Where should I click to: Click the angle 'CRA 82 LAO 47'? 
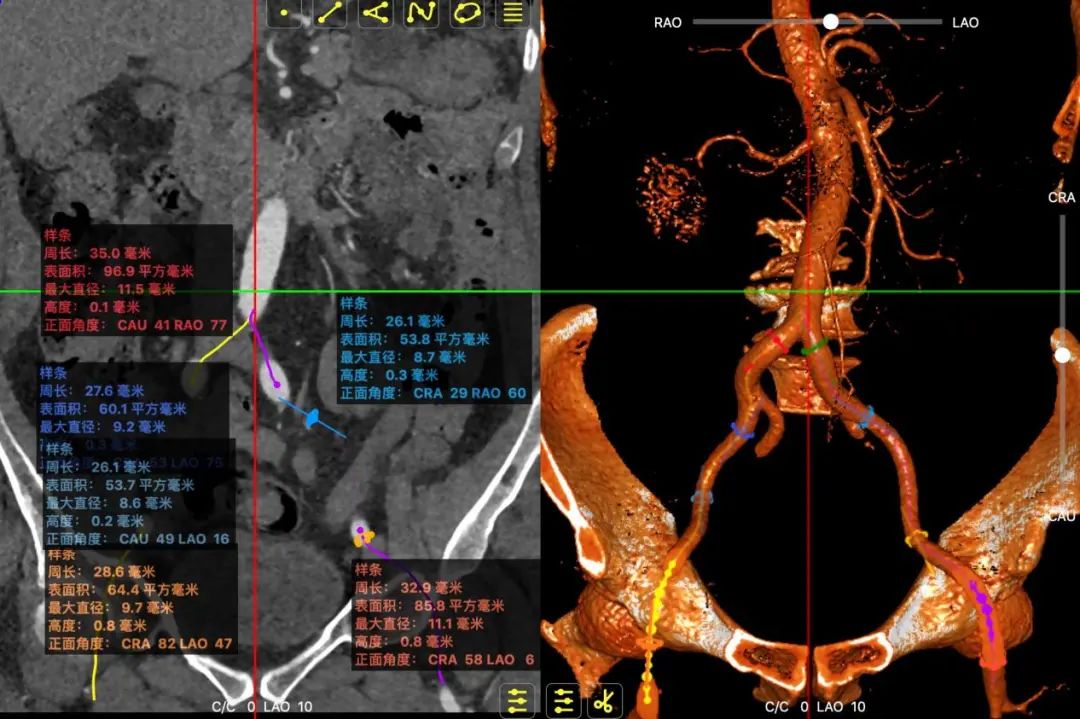click(x=177, y=643)
